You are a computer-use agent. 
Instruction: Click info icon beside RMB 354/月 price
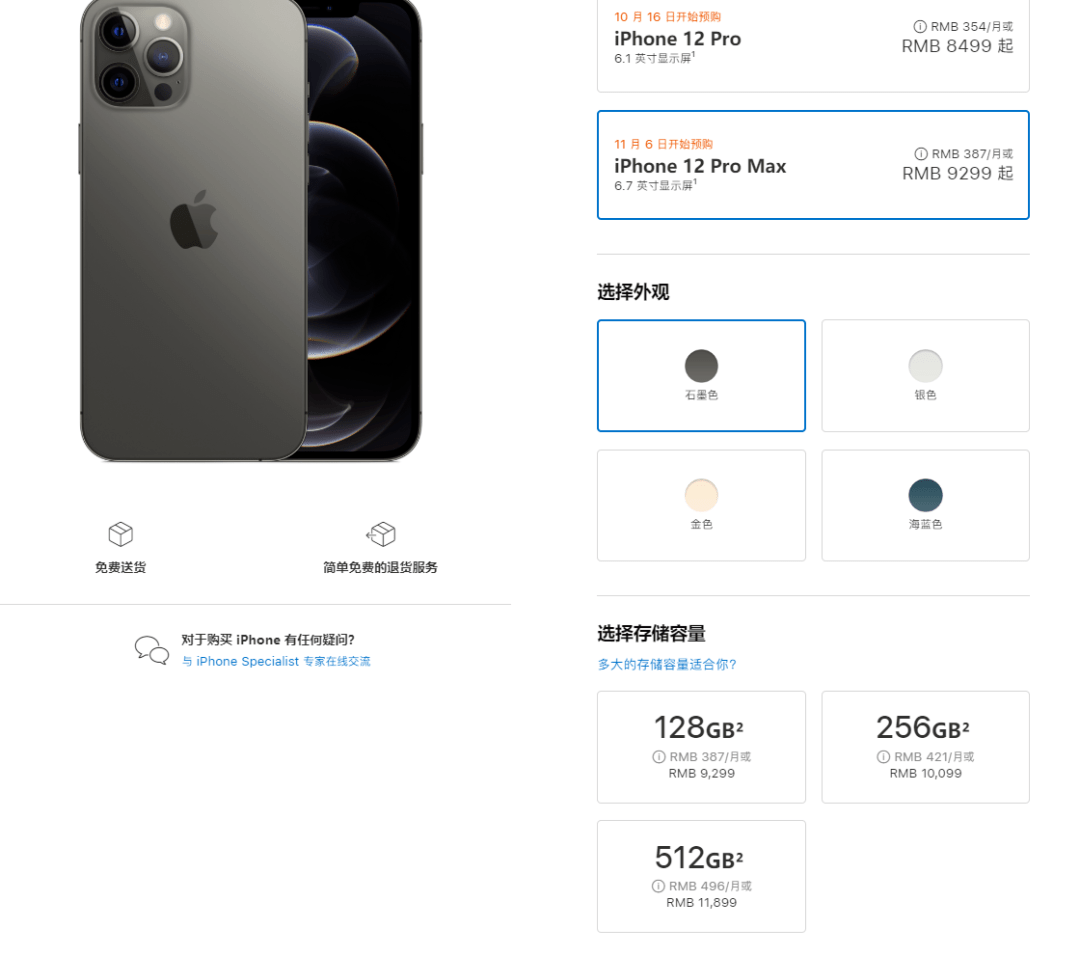(x=920, y=27)
